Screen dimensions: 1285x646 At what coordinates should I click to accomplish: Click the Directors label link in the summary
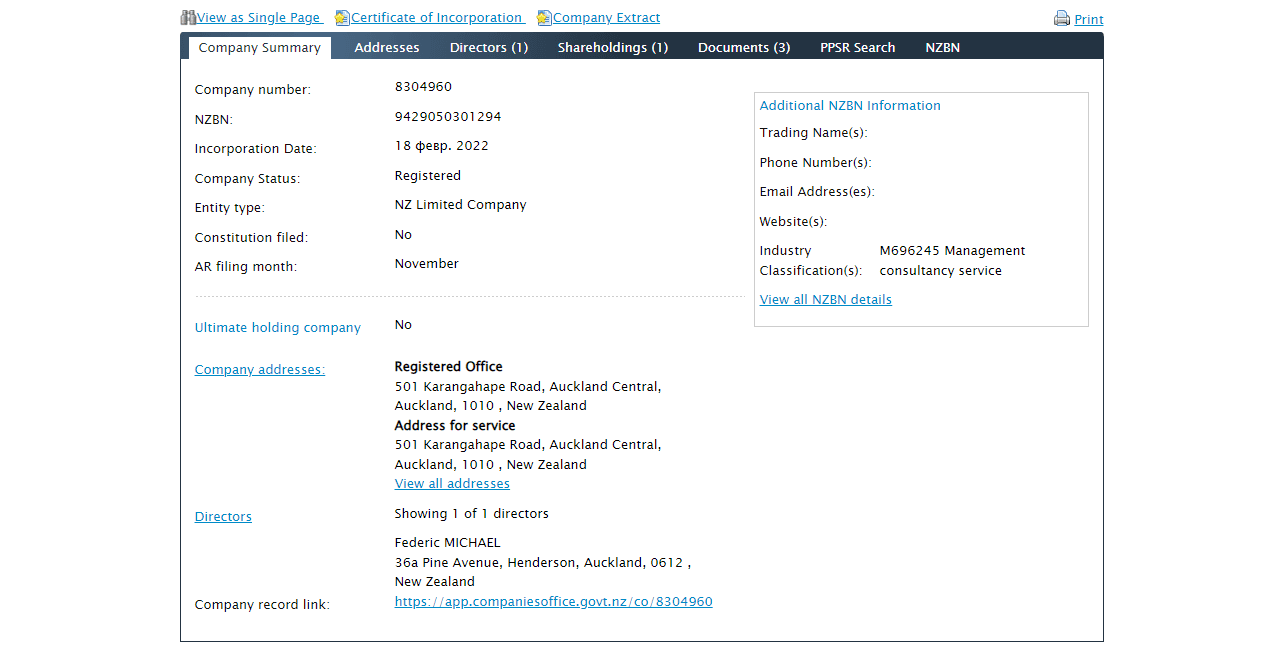[x=223, y=517]
